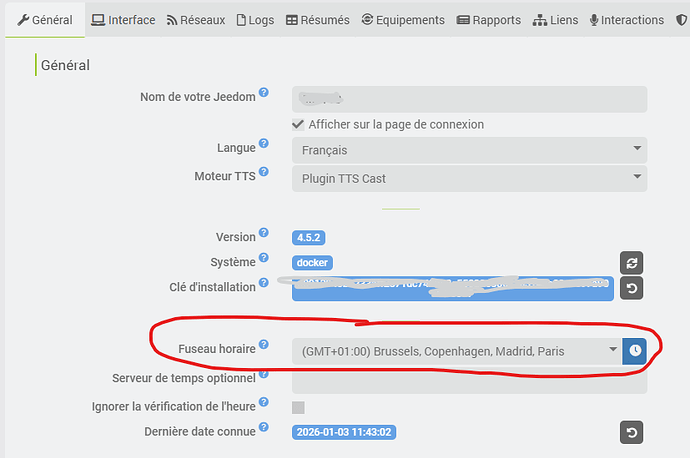Image resolution: width=690 pixels, height=458 pixels.
Task: Open the Fuseau horaire timezone dropdown
Action: pyautogui.click(x=456, y=351)
